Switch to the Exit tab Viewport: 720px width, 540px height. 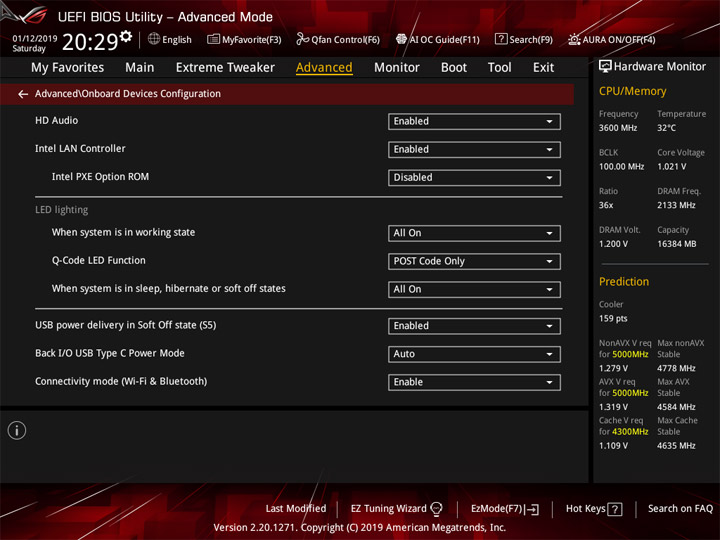pos(543,68)
